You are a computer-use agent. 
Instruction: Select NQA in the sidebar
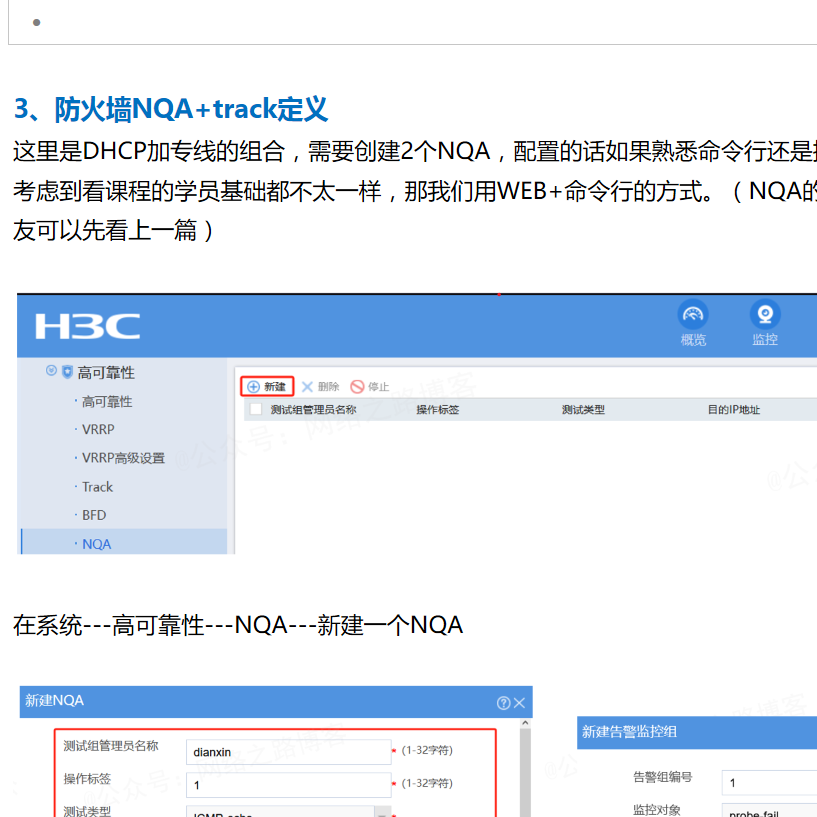pyautogui.click(x=97, y=544)
